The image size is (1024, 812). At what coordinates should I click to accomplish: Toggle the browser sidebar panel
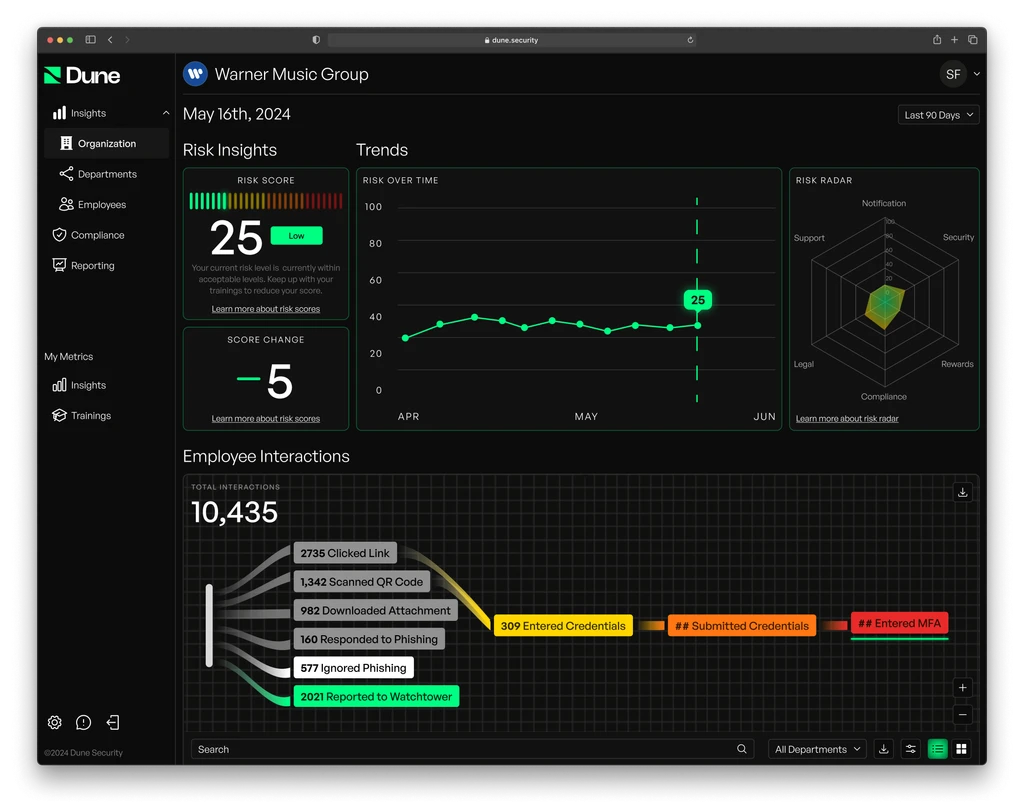(91, 40)
